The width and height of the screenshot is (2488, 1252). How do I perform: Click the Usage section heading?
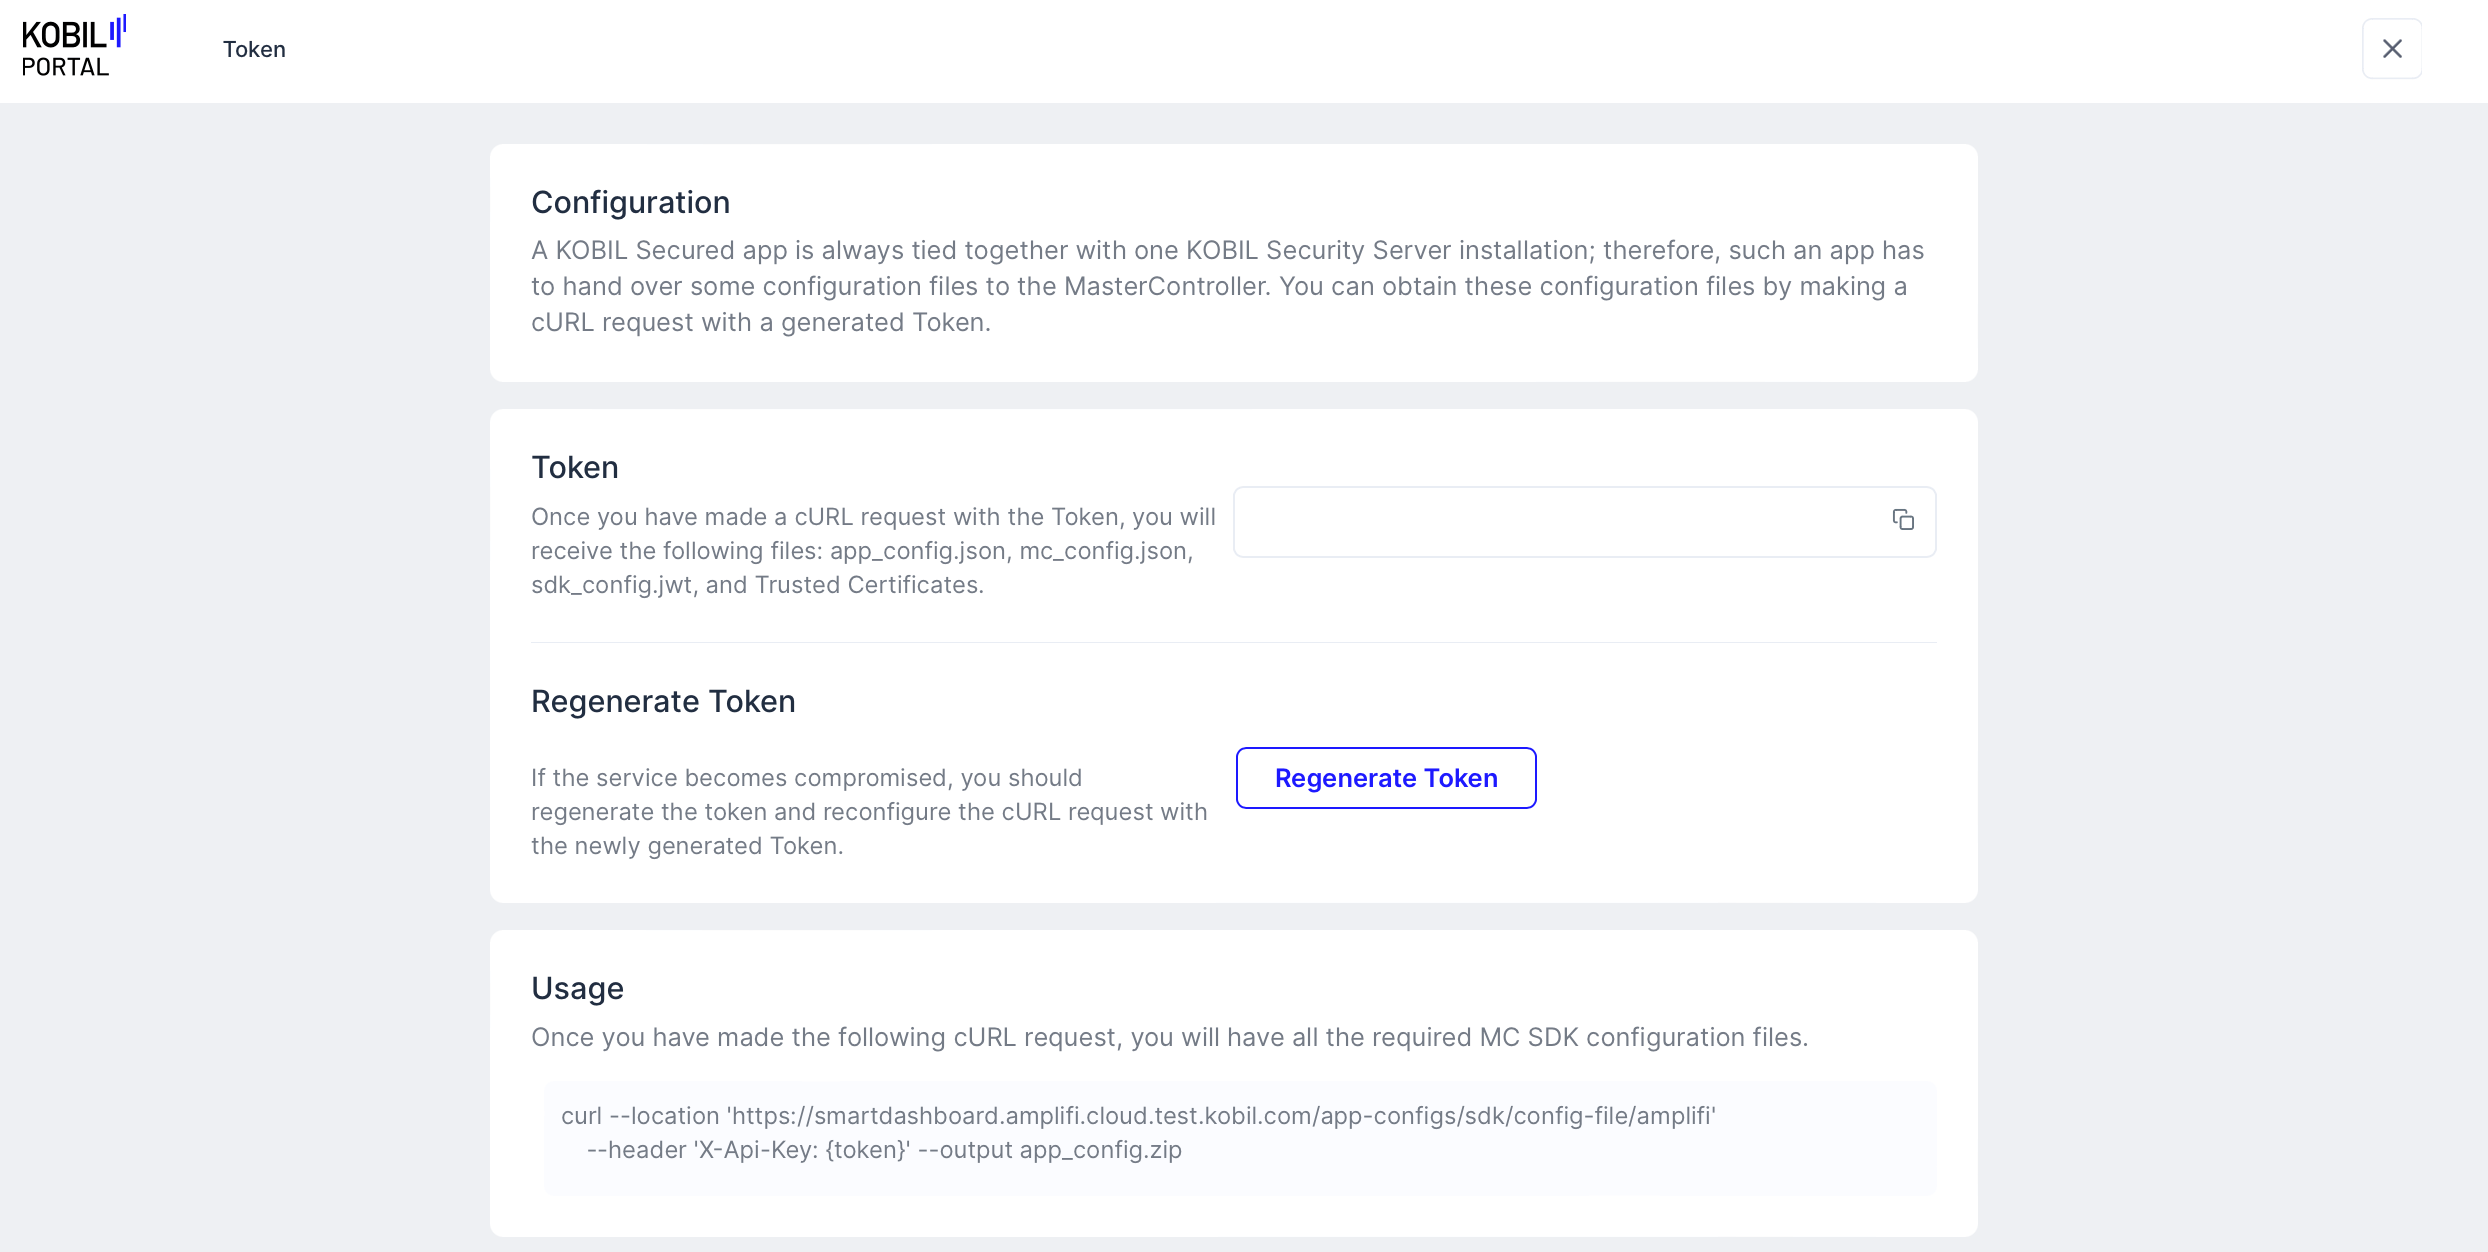coord(577,988)
